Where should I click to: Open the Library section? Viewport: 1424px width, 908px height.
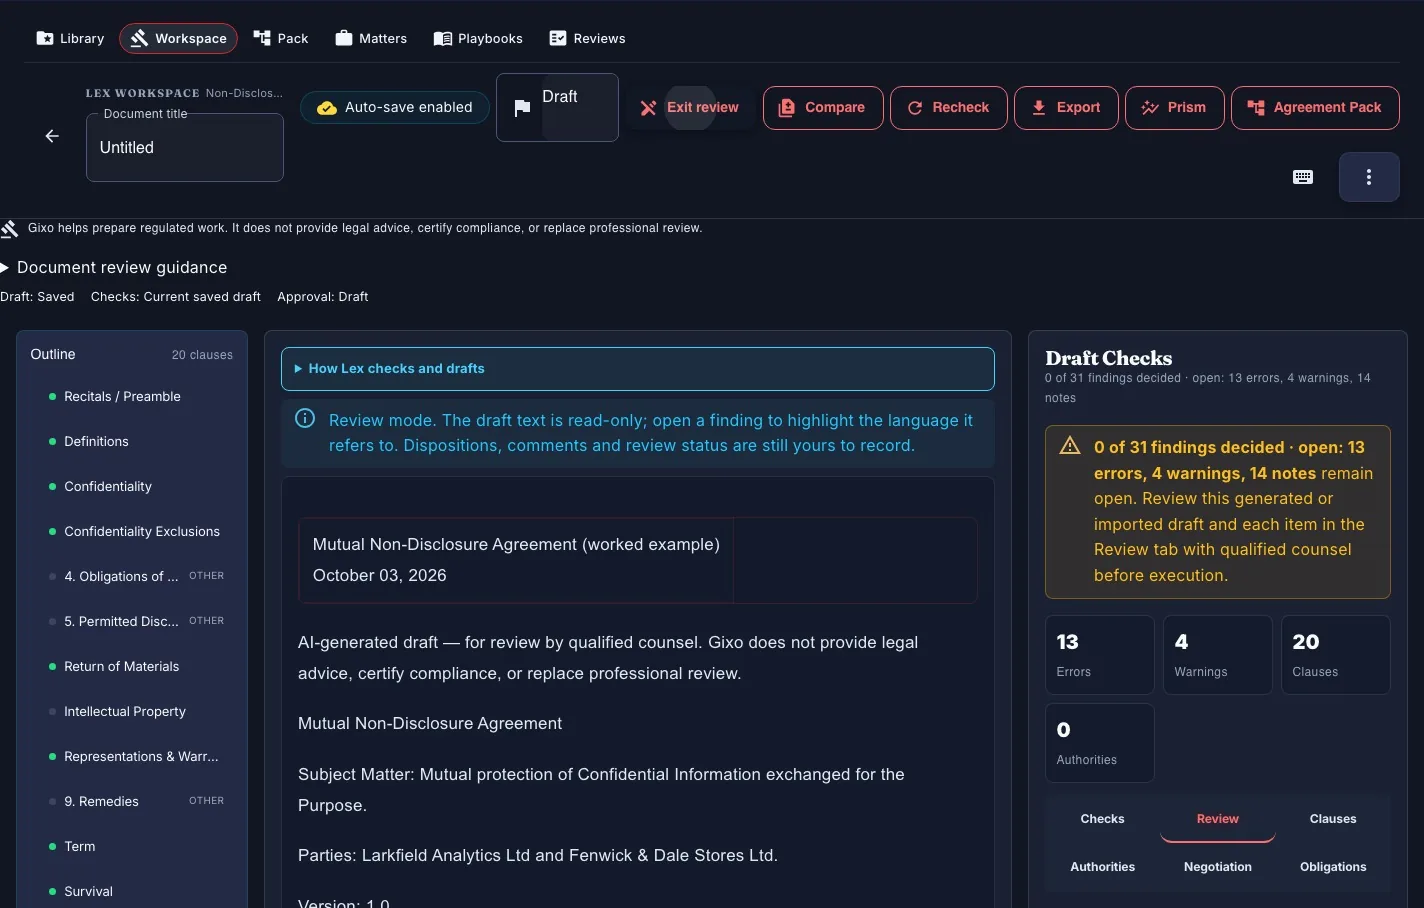pyautogui.click(x=70, y=38)
